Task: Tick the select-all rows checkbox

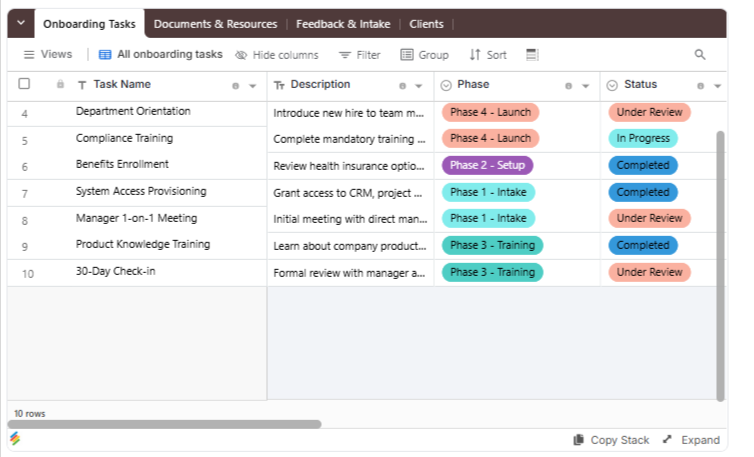Action: click(x=24, y=84)
